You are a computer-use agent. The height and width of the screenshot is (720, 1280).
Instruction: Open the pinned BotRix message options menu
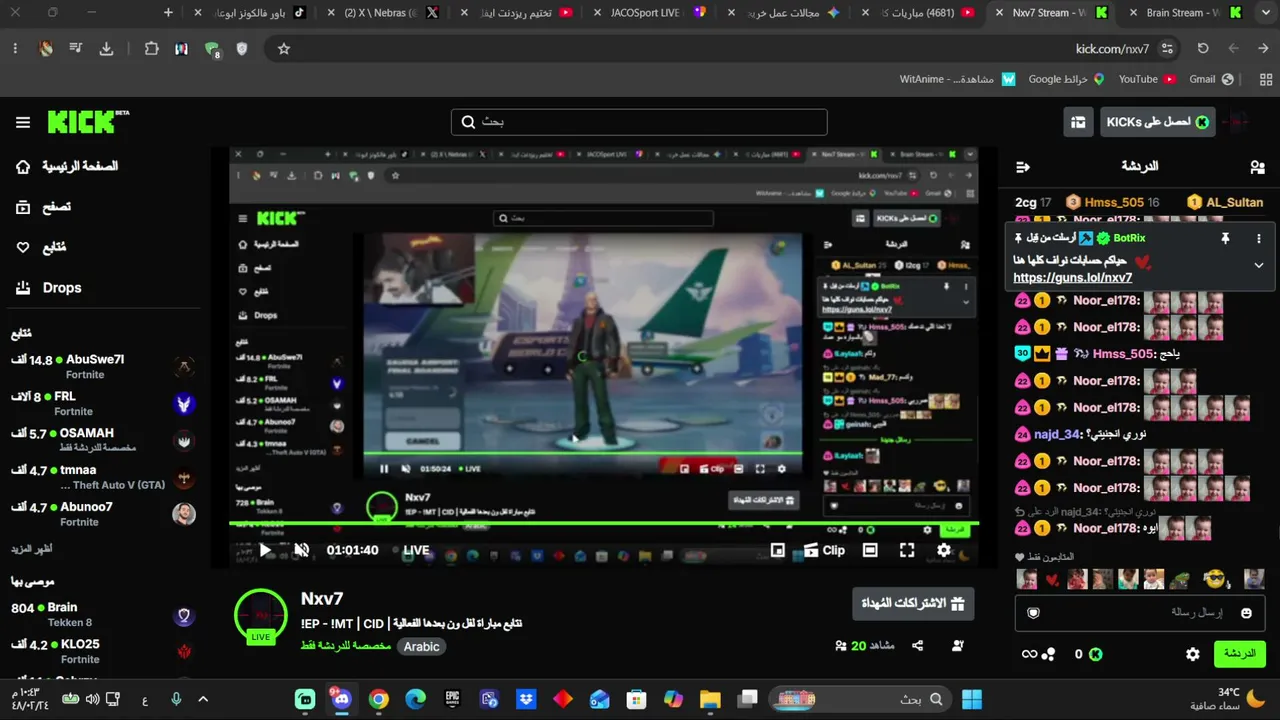coord(1258,239)
